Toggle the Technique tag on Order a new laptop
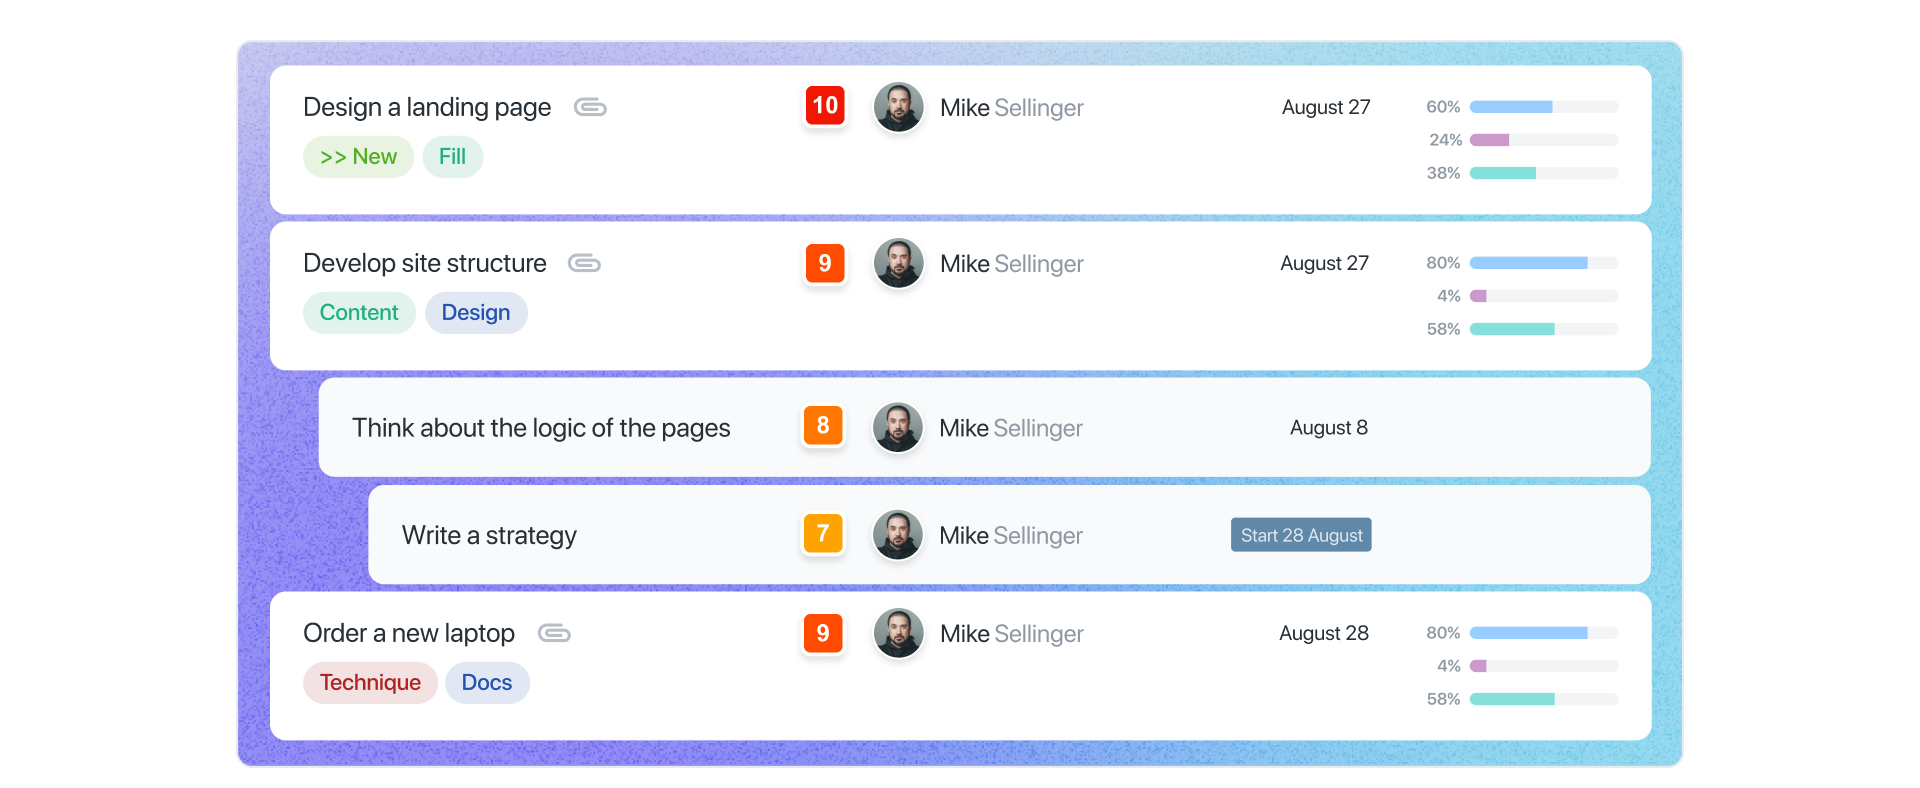 (370, 682)
